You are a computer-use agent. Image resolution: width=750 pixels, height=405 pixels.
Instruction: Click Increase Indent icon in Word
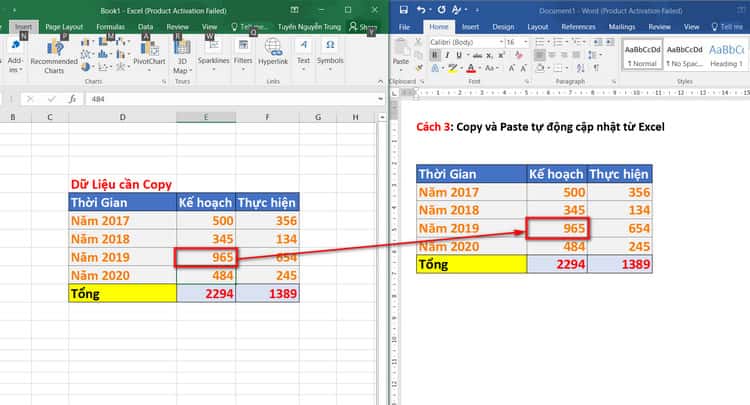point(609,43)
